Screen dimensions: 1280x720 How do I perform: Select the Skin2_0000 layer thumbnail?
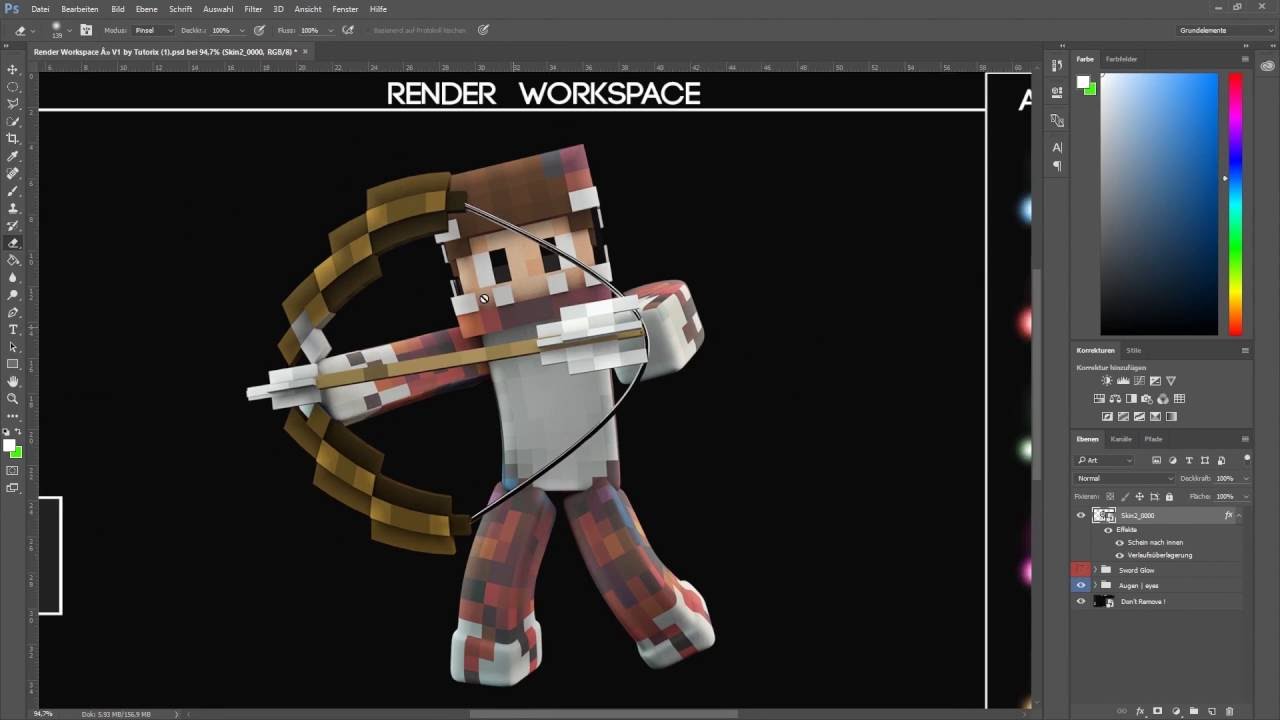click(1104, 515)
